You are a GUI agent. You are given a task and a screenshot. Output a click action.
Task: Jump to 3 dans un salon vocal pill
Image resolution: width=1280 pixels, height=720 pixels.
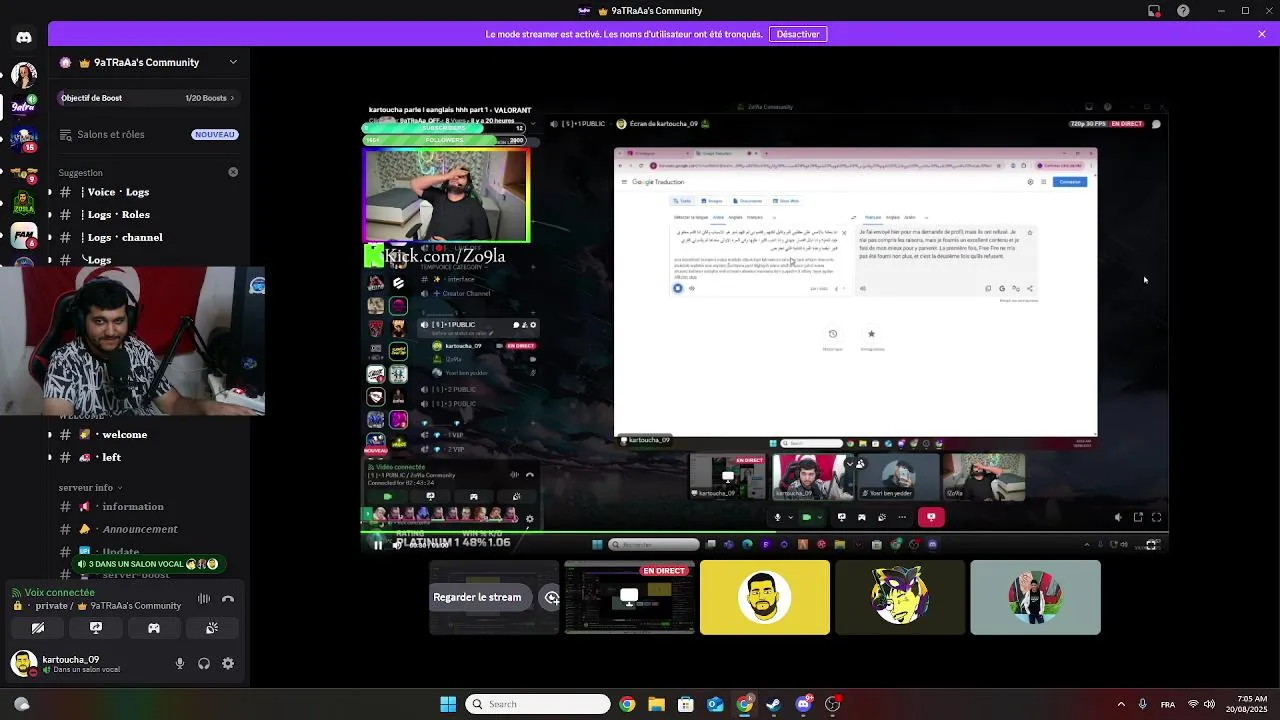tap(150, 564)
